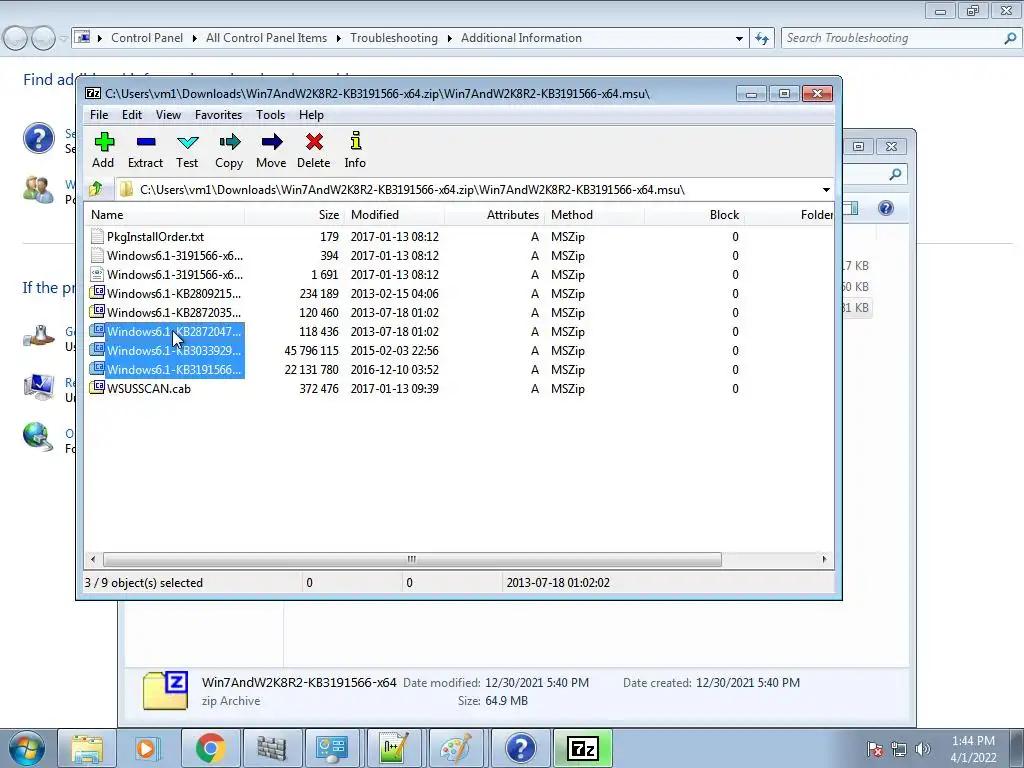
Task: Sort by the Method column header
Action: [x=595, y=215]
